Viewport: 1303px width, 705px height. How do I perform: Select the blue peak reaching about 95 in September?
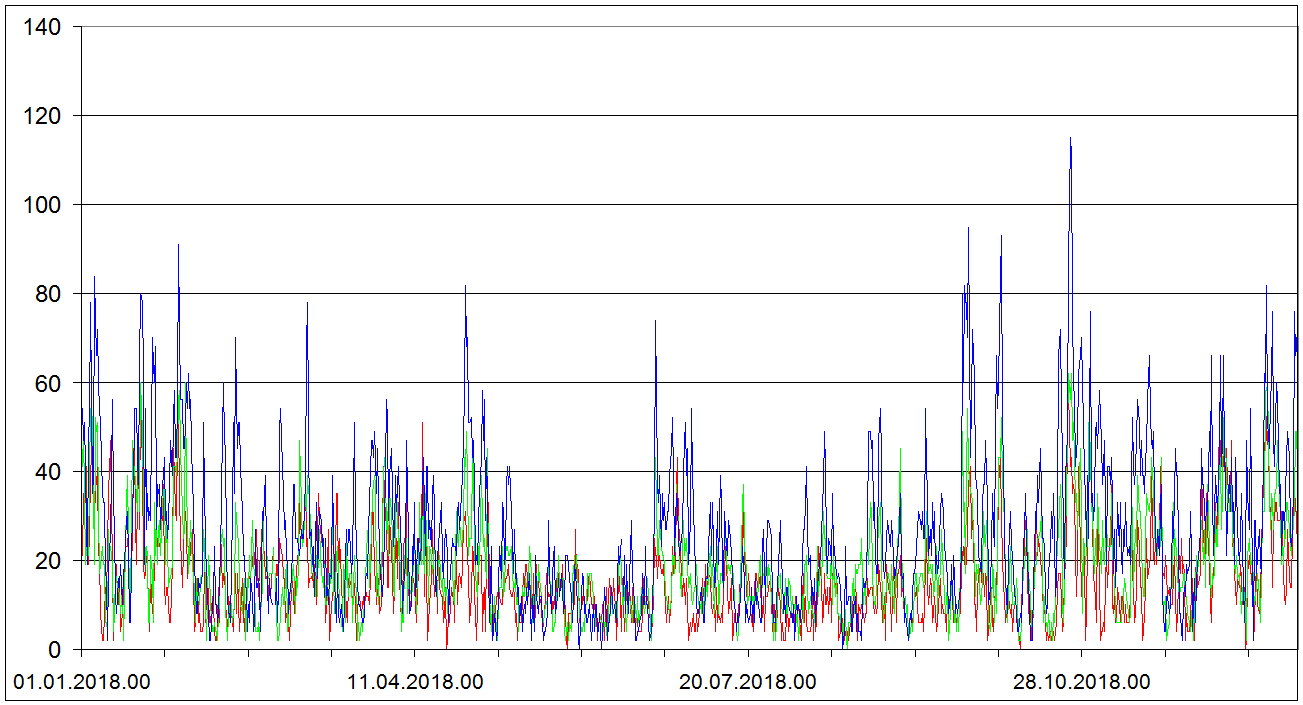pos(968,229)
